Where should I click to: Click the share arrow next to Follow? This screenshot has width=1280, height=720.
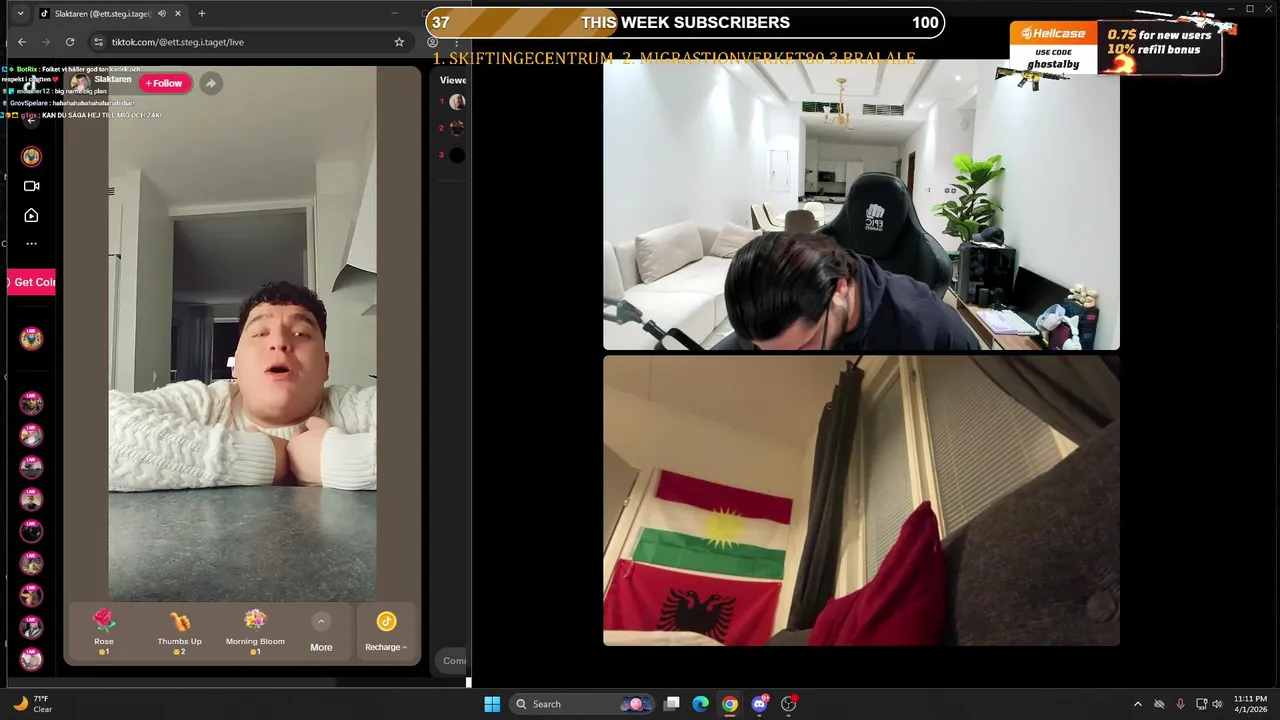[x=210, y=84]
